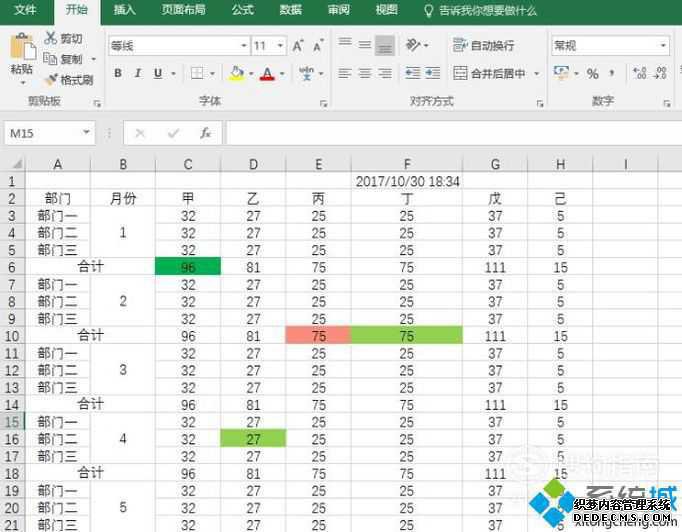Click the select-all corner triangle
682x532 pixels.
16,164
